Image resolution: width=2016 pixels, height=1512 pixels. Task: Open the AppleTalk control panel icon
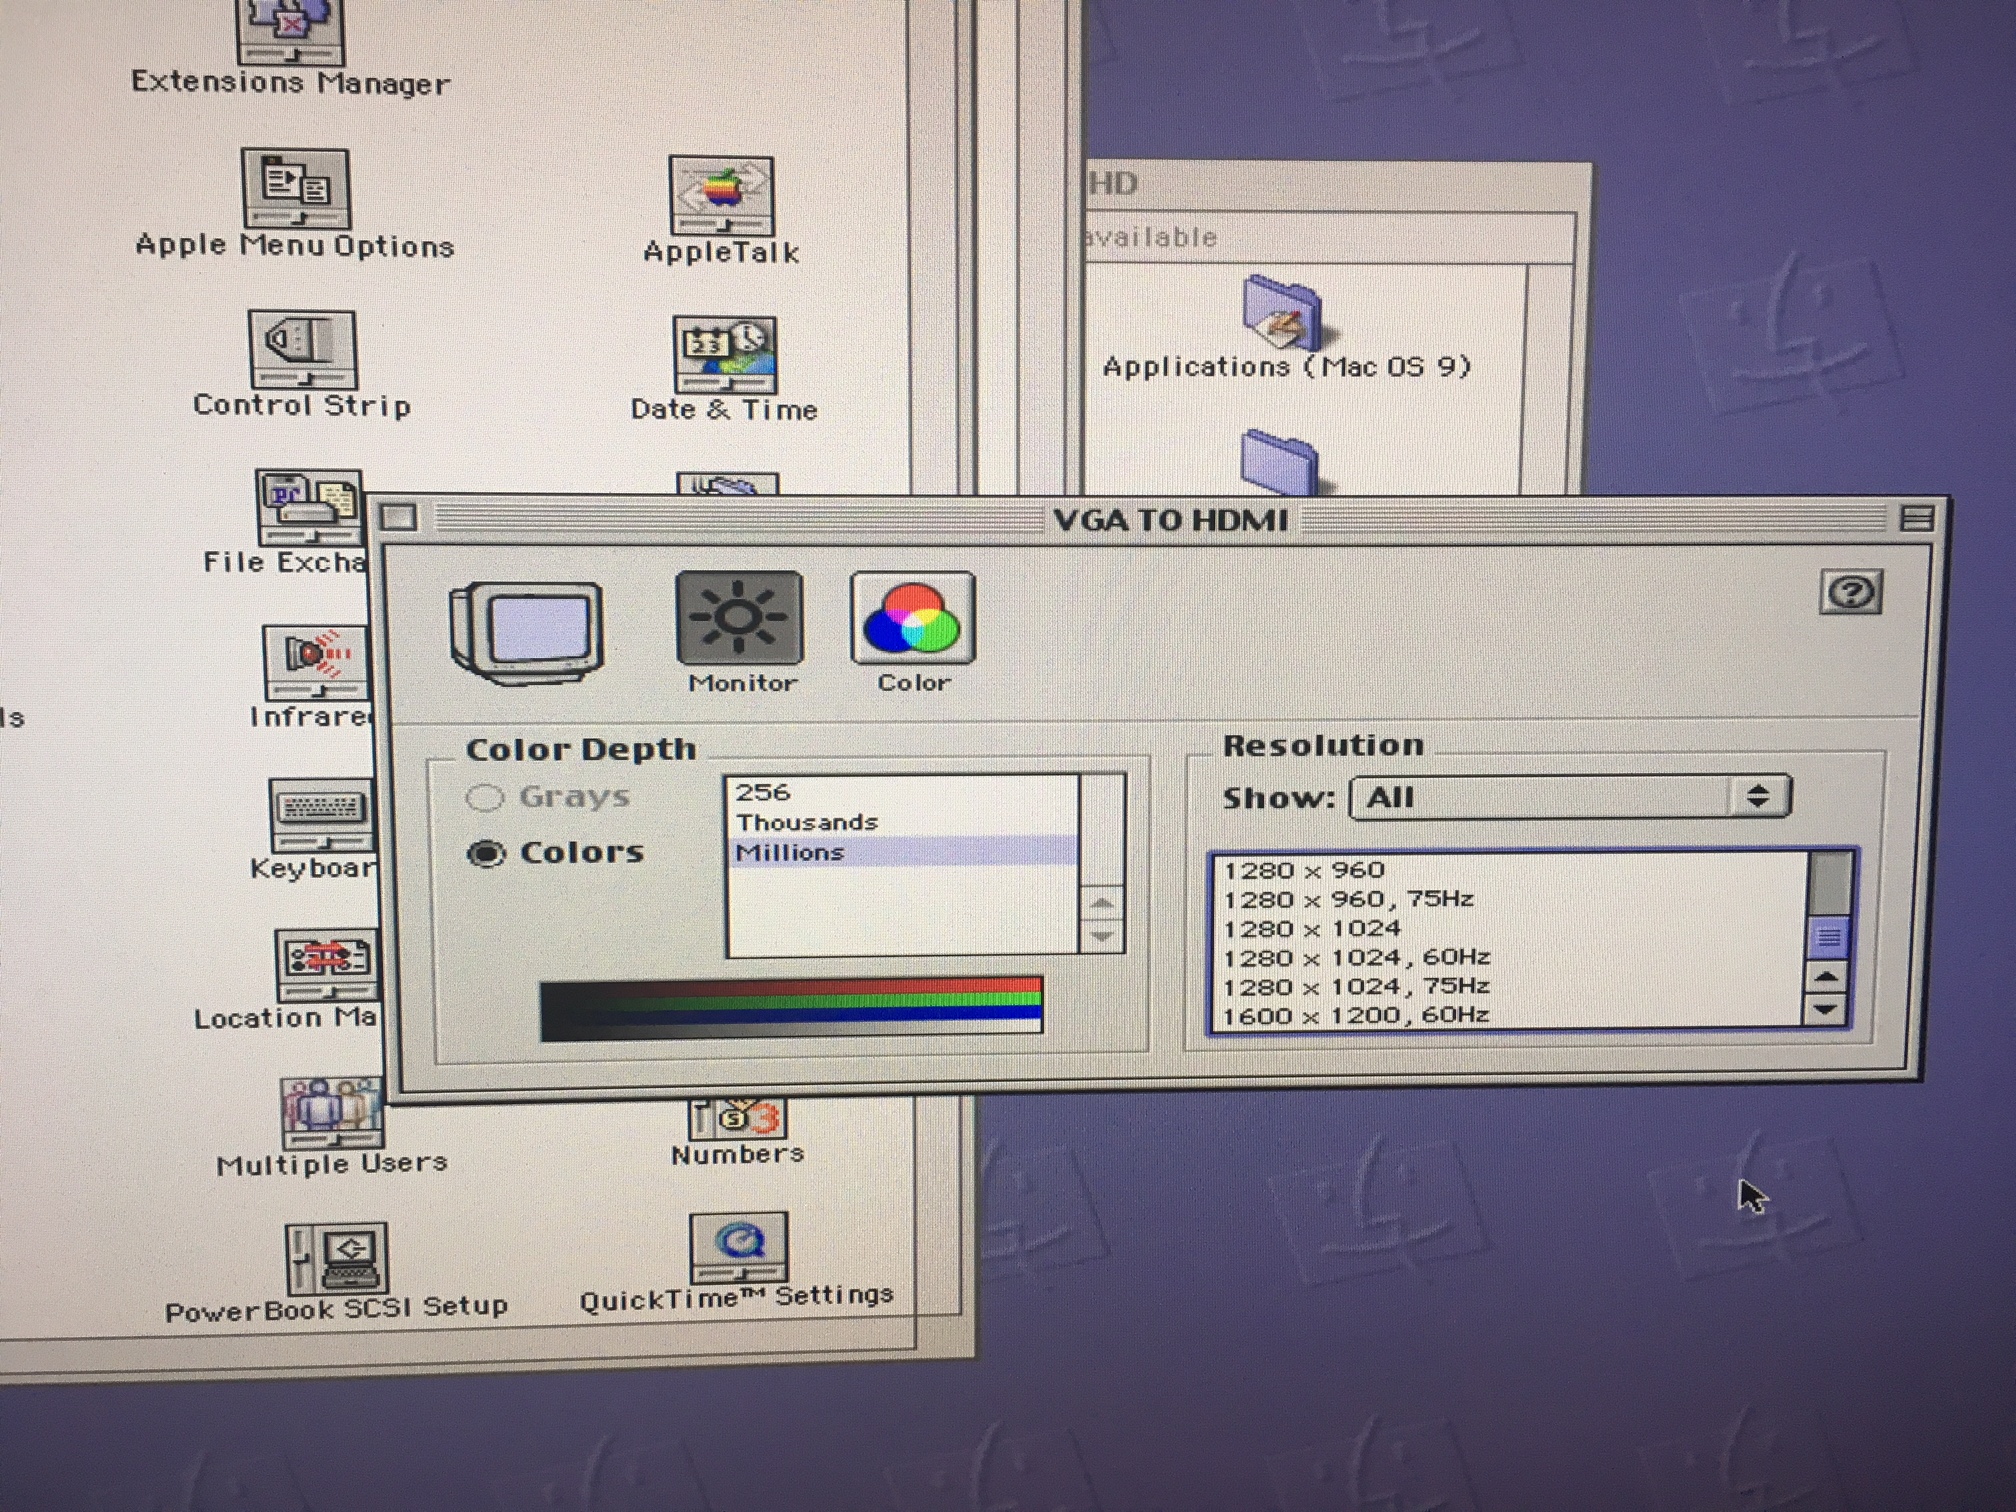[x=721, y=197]
